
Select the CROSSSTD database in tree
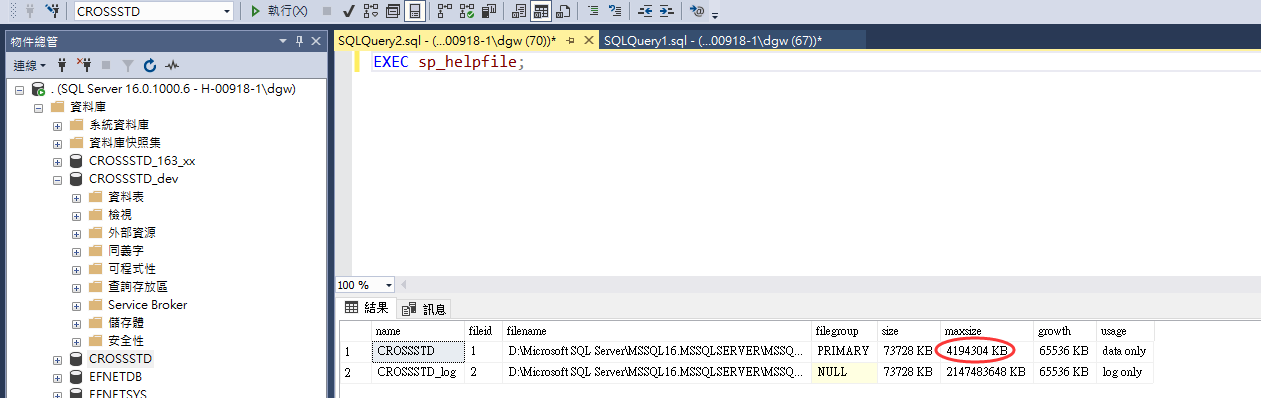pos(120,359)
